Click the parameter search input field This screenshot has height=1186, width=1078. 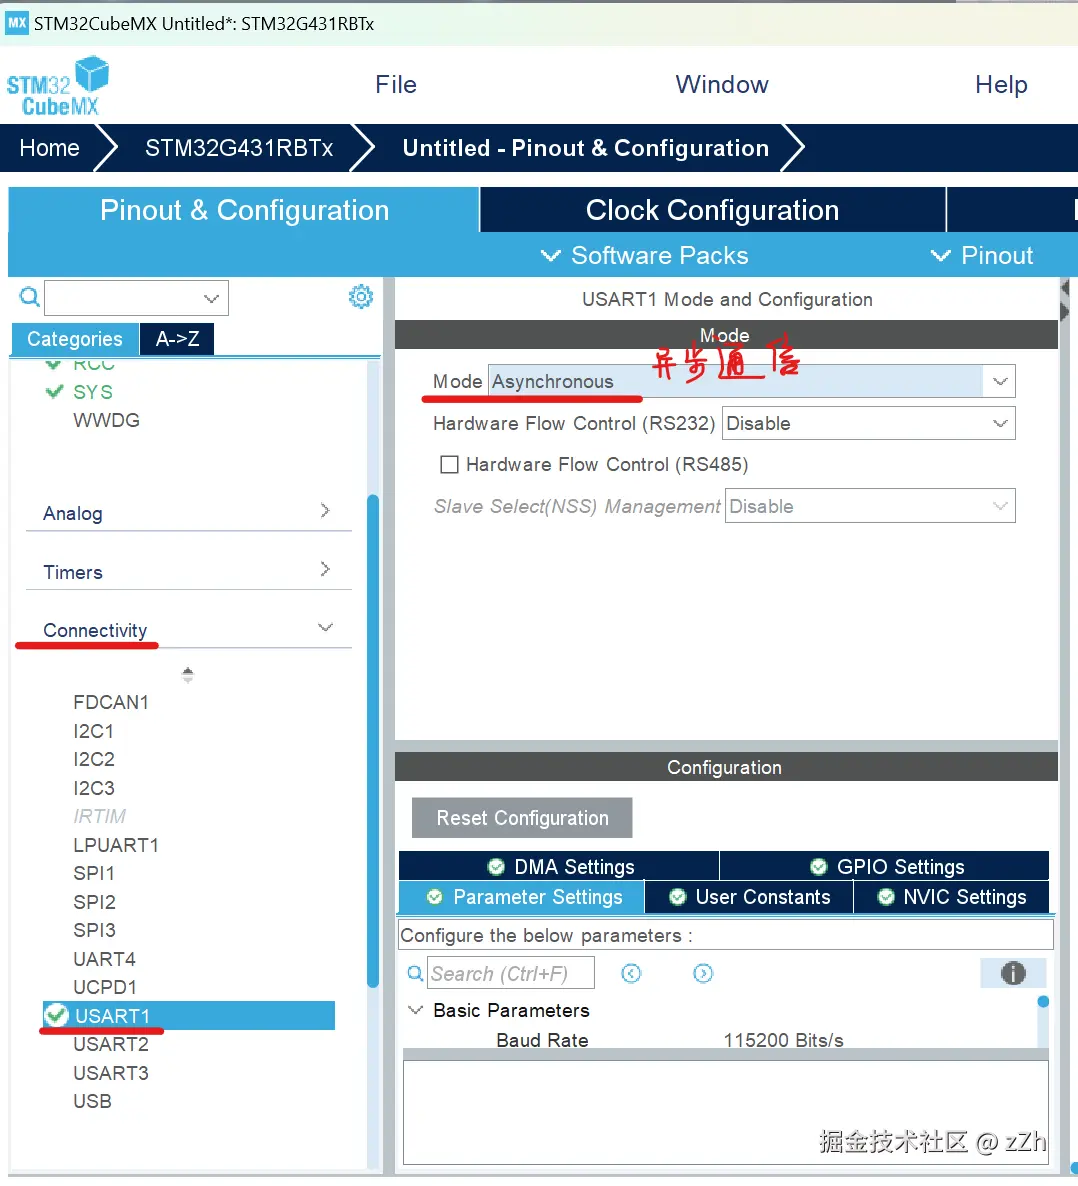tap(510, 973)
